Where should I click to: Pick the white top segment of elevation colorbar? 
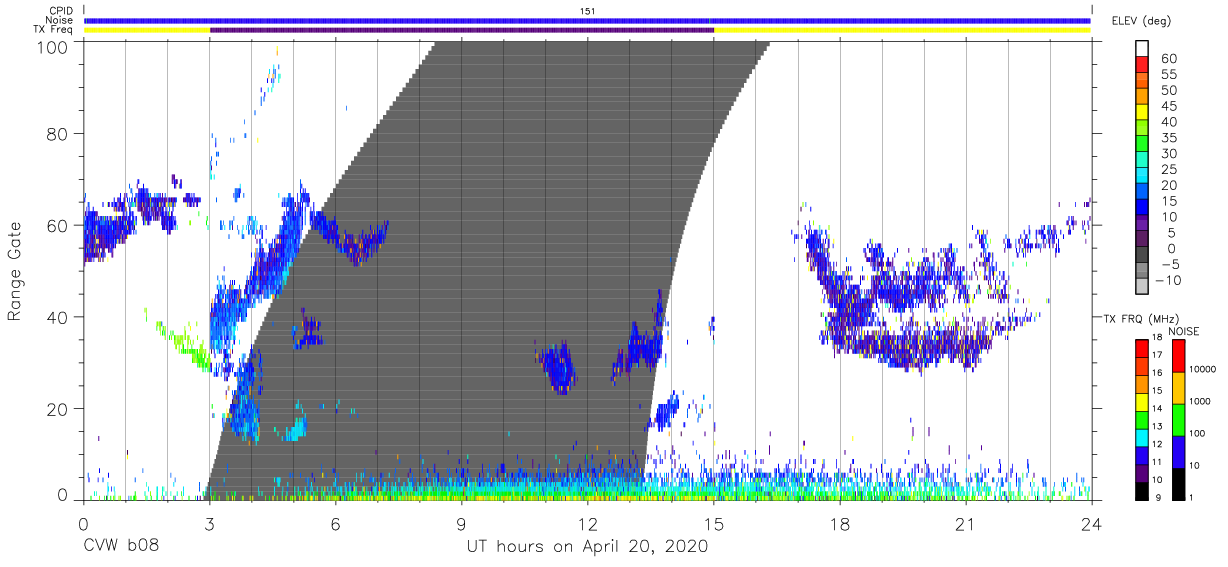coord(1141,50)
